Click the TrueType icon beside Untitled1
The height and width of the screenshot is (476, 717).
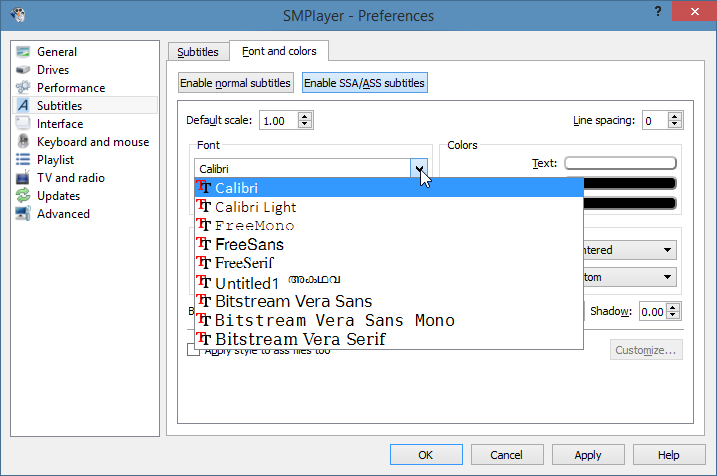204,282
